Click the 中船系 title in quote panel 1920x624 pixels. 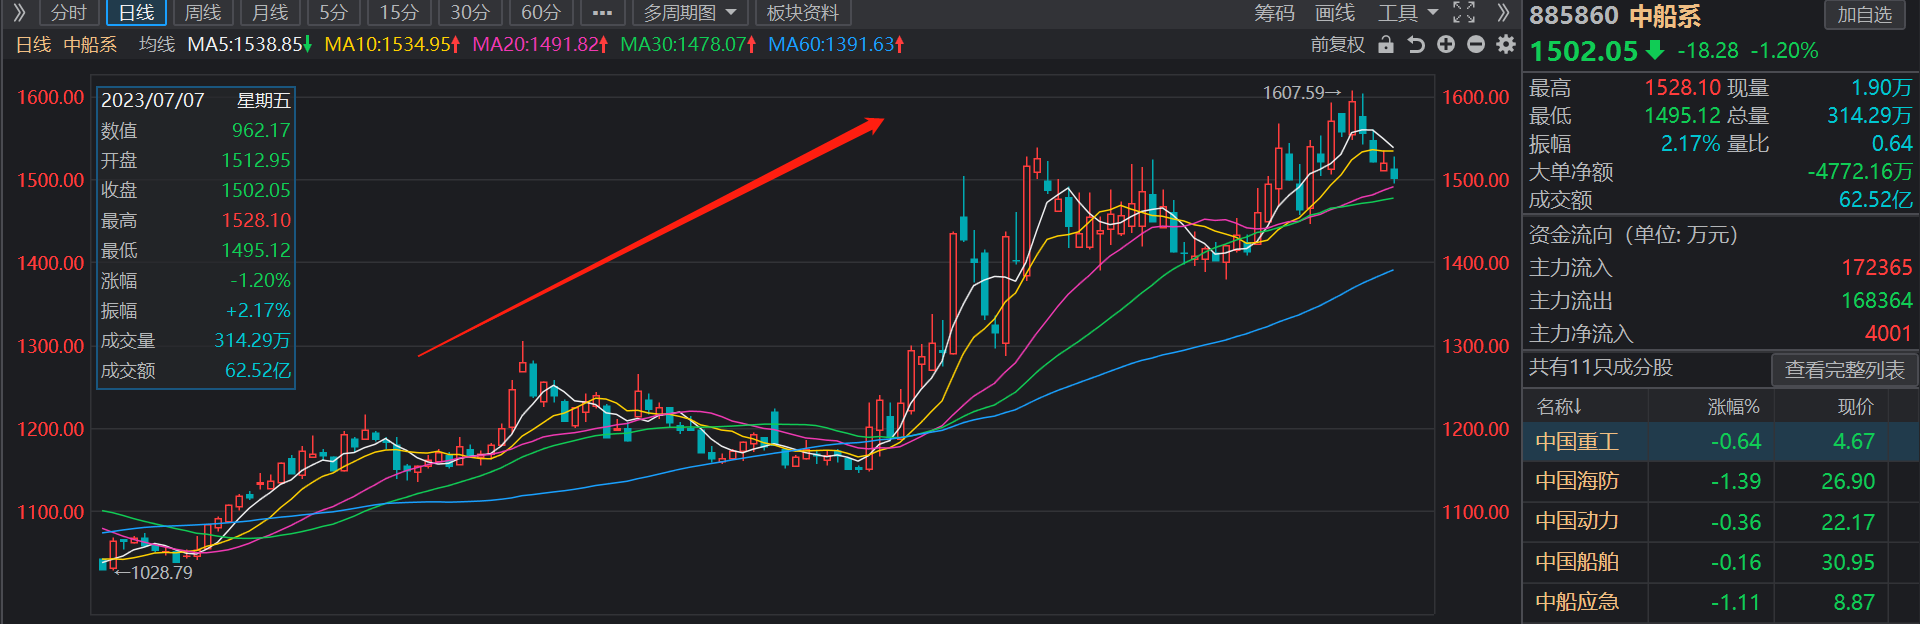click(x=1664, y=16)
